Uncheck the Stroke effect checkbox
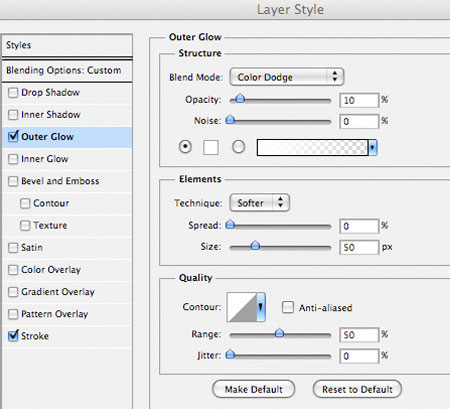The height and width of the screenshot is (409, 450). [13, 336]
